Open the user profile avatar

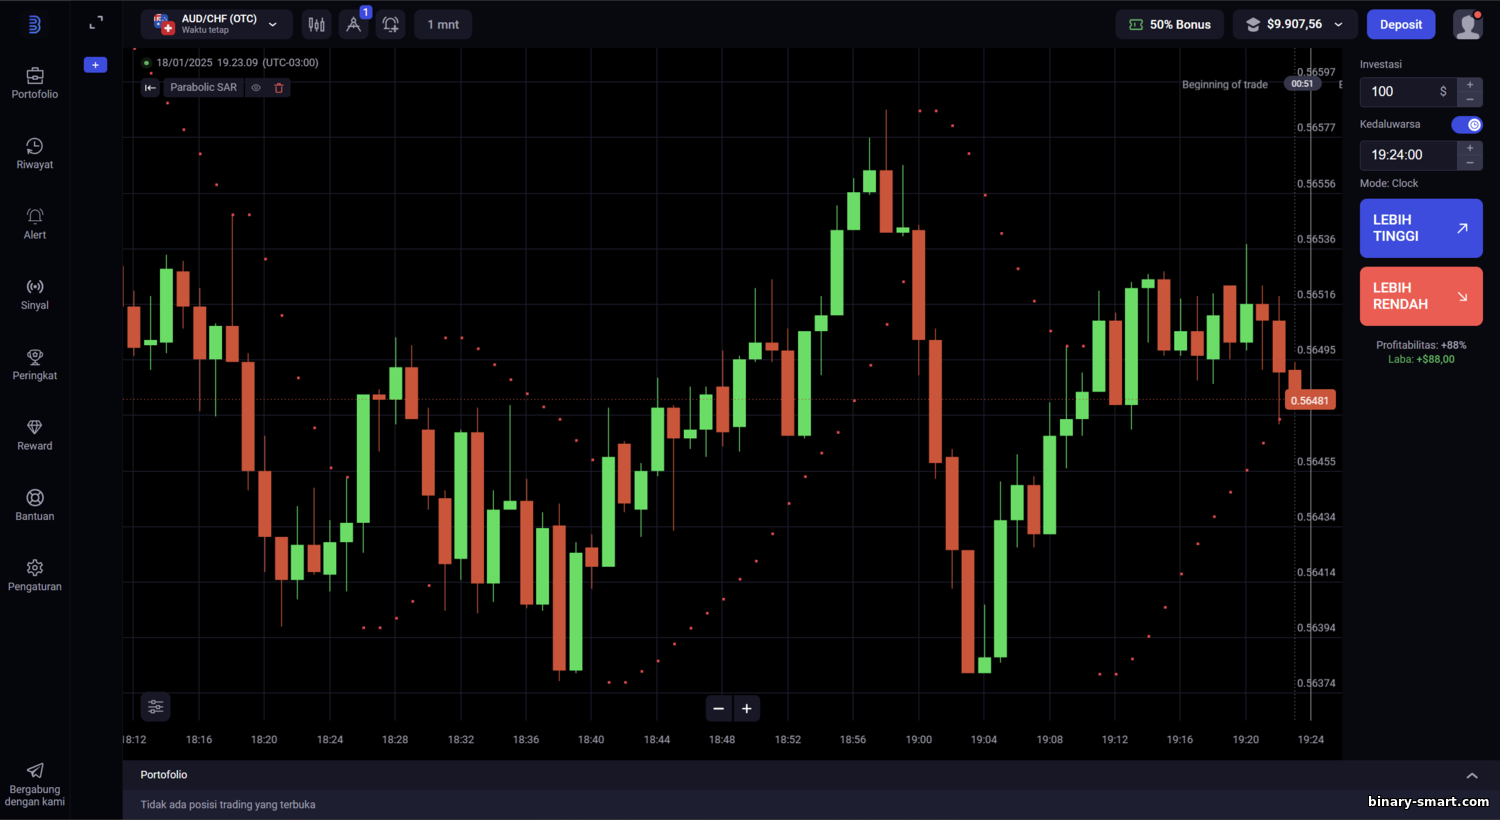tap(1467, 25)
